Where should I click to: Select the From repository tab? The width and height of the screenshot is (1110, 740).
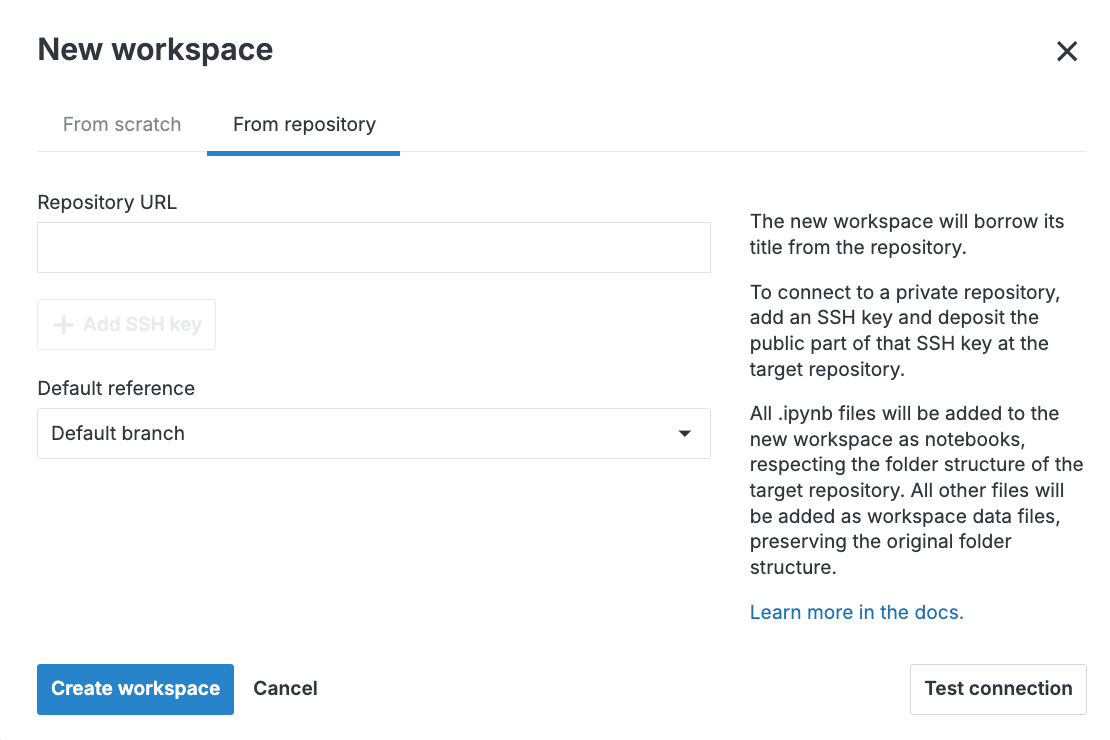(x=303, y=124)
